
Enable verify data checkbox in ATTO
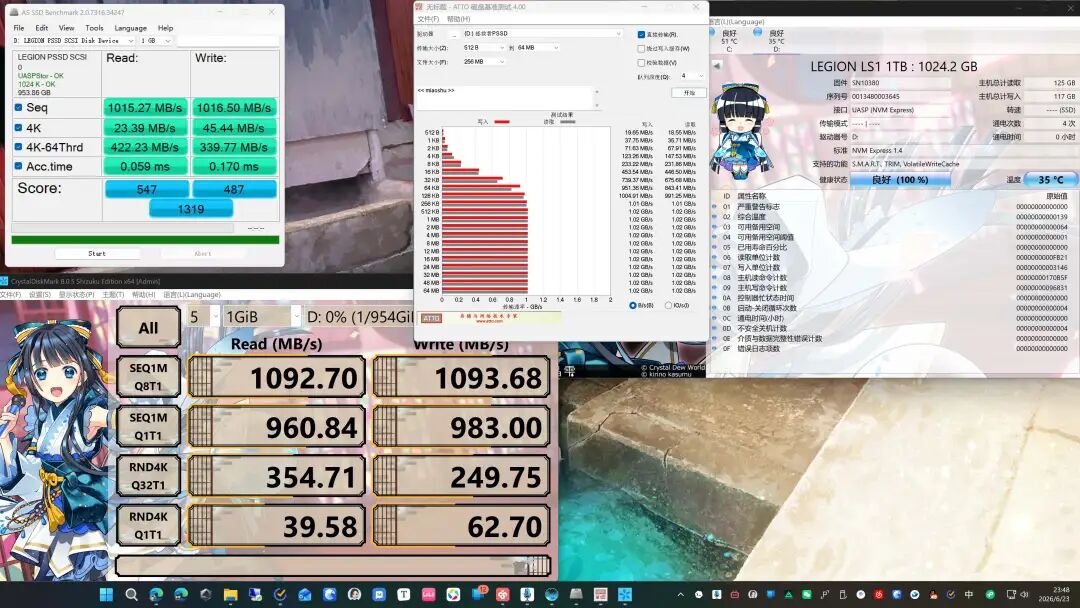tap(641, 63)
